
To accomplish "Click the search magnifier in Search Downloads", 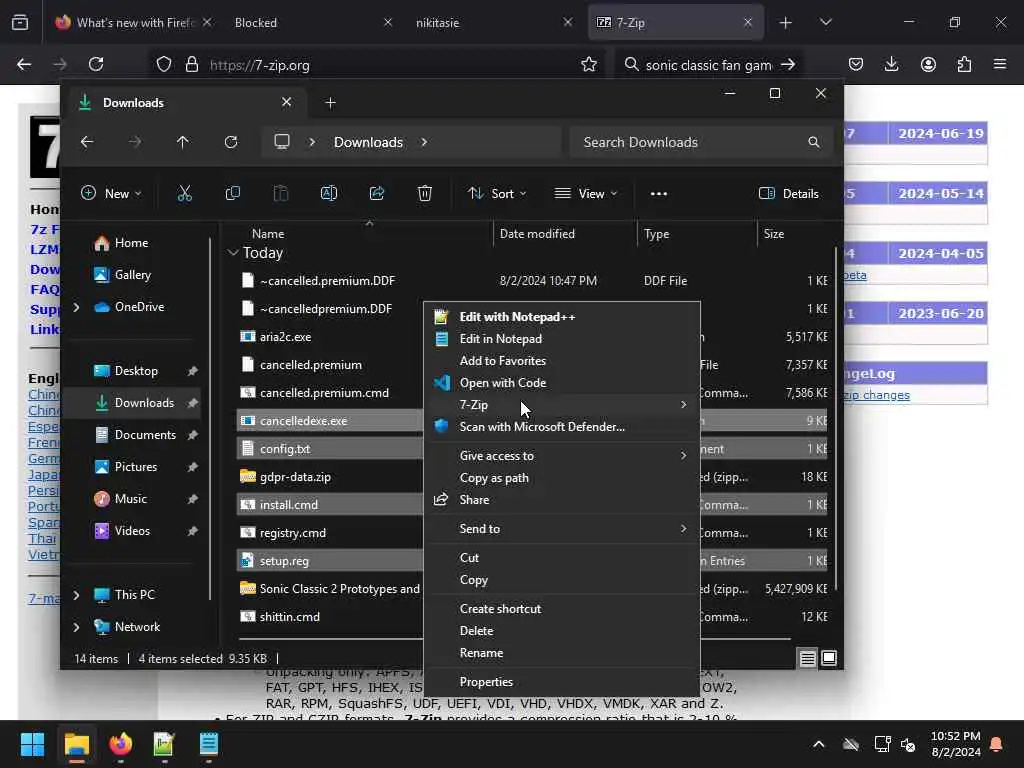I will 814,142.
